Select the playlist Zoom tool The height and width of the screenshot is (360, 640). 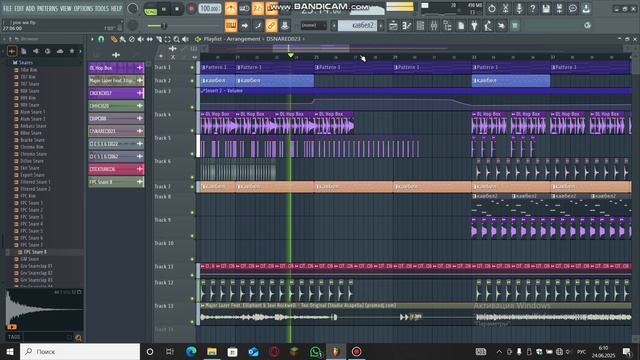[176, 39]
